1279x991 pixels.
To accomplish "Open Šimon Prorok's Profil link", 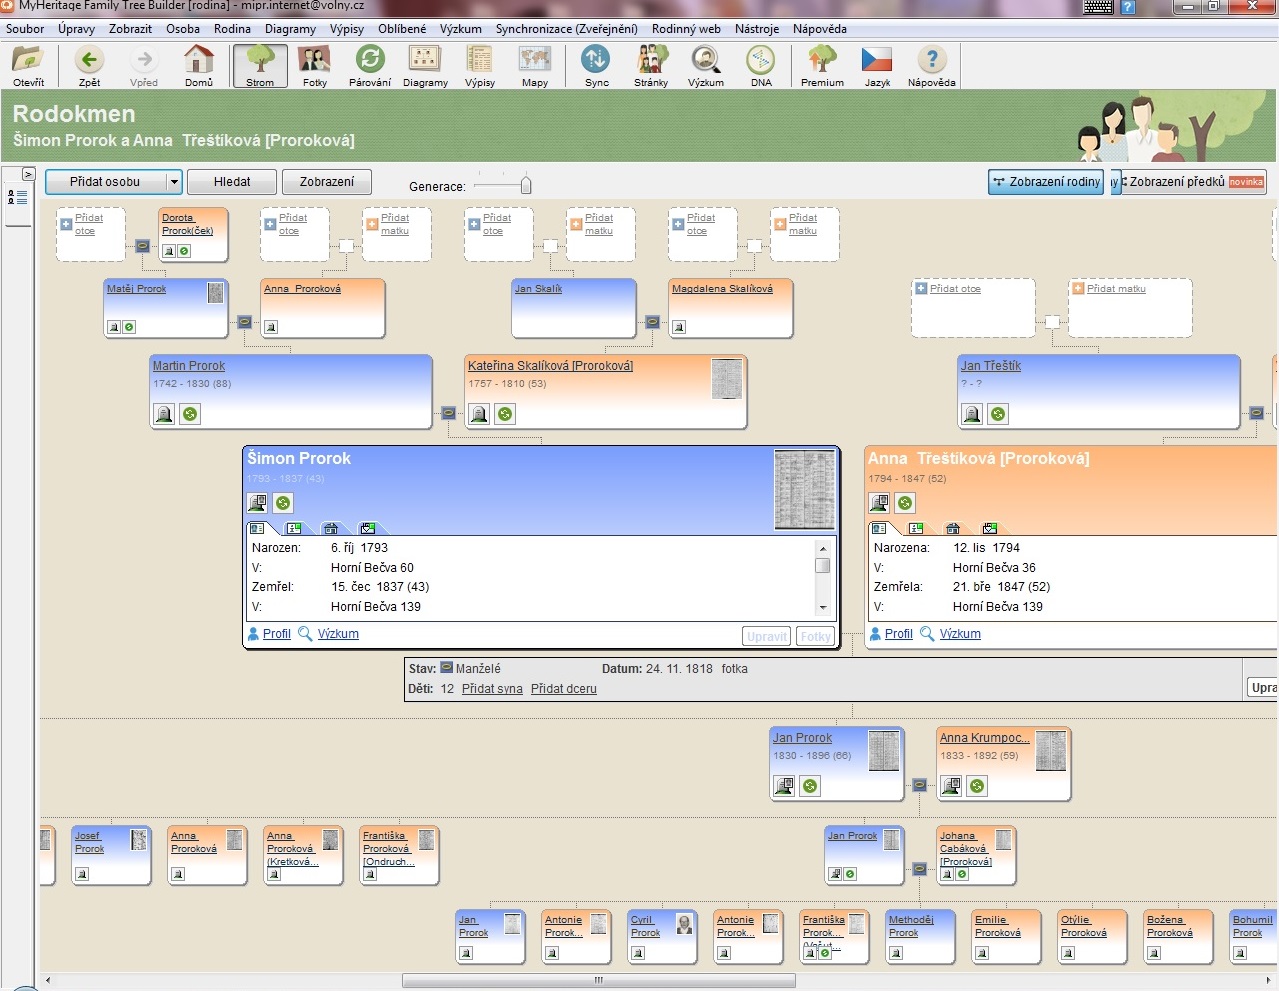I will pyautogui.click(x=276, y=634).
